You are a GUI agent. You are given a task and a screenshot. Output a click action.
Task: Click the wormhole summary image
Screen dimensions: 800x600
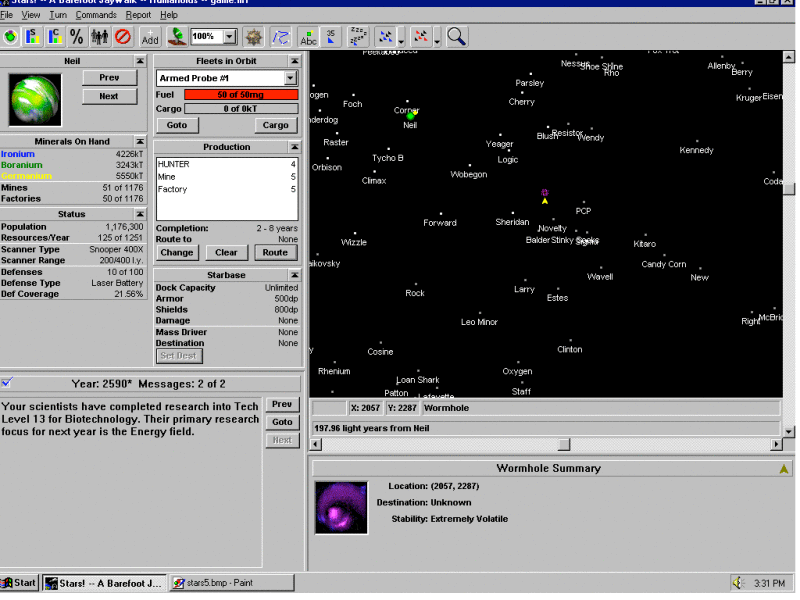[x=341, y=508]
